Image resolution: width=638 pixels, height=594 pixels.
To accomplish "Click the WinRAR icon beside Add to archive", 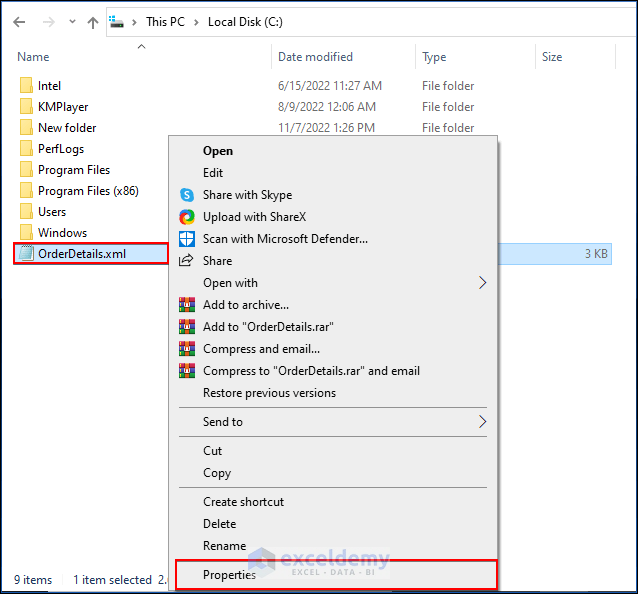I will pyautogui.click(x=186, y=305).
